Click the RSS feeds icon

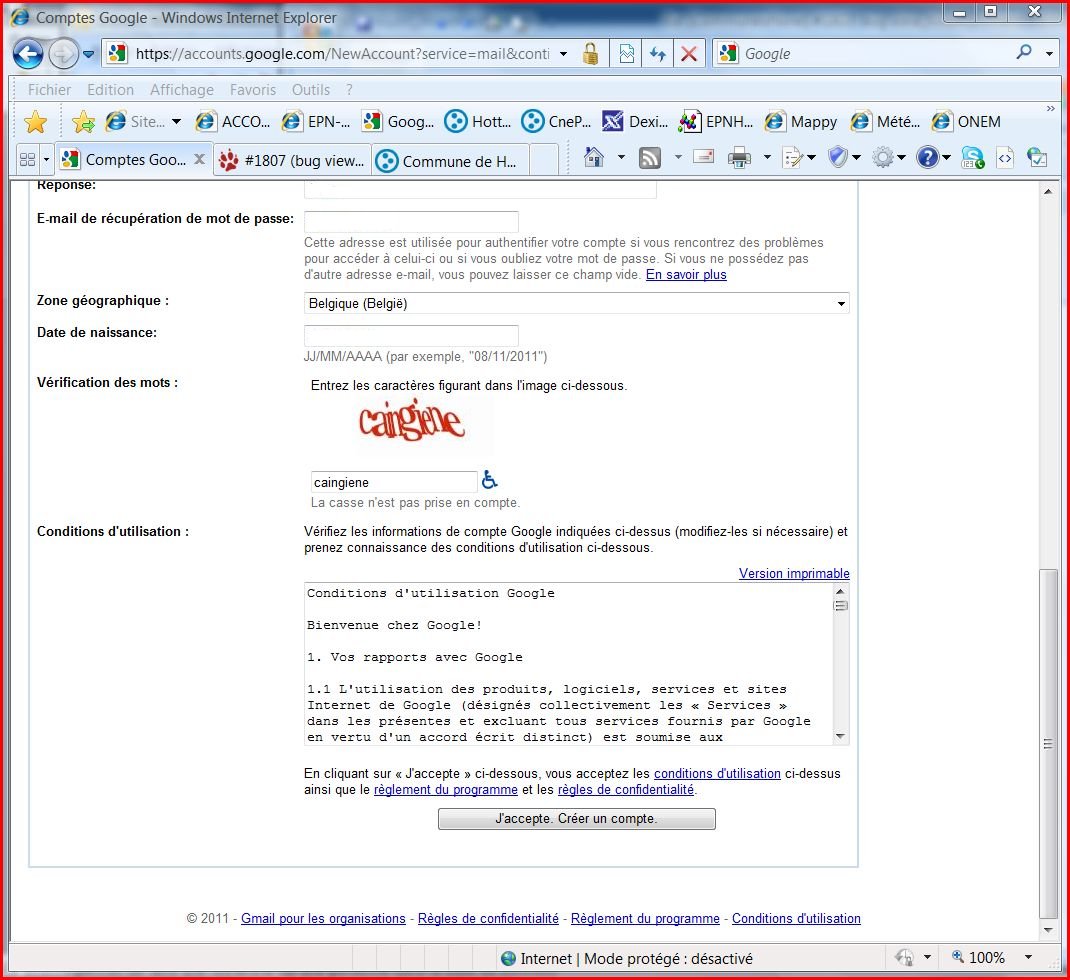tap(650, 158)
